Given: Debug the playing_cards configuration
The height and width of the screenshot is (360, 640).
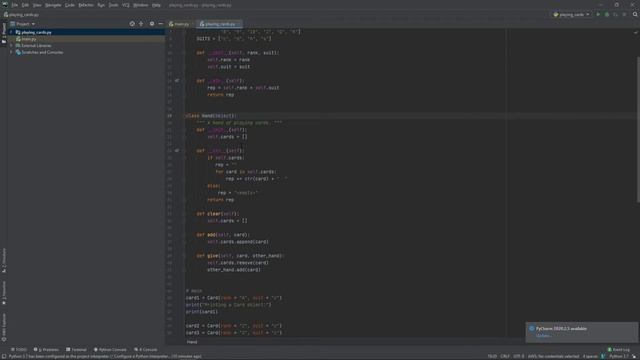Looking at the screenshot, I should click(x=607, y=15).
